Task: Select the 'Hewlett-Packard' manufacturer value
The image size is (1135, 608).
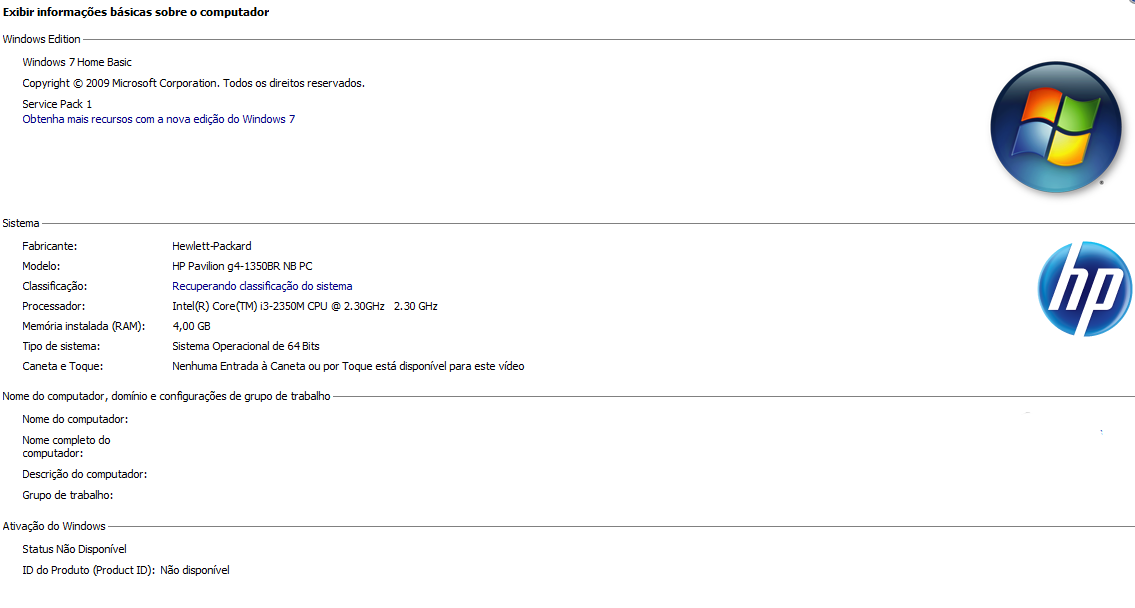Action: (x=212, y=246)
